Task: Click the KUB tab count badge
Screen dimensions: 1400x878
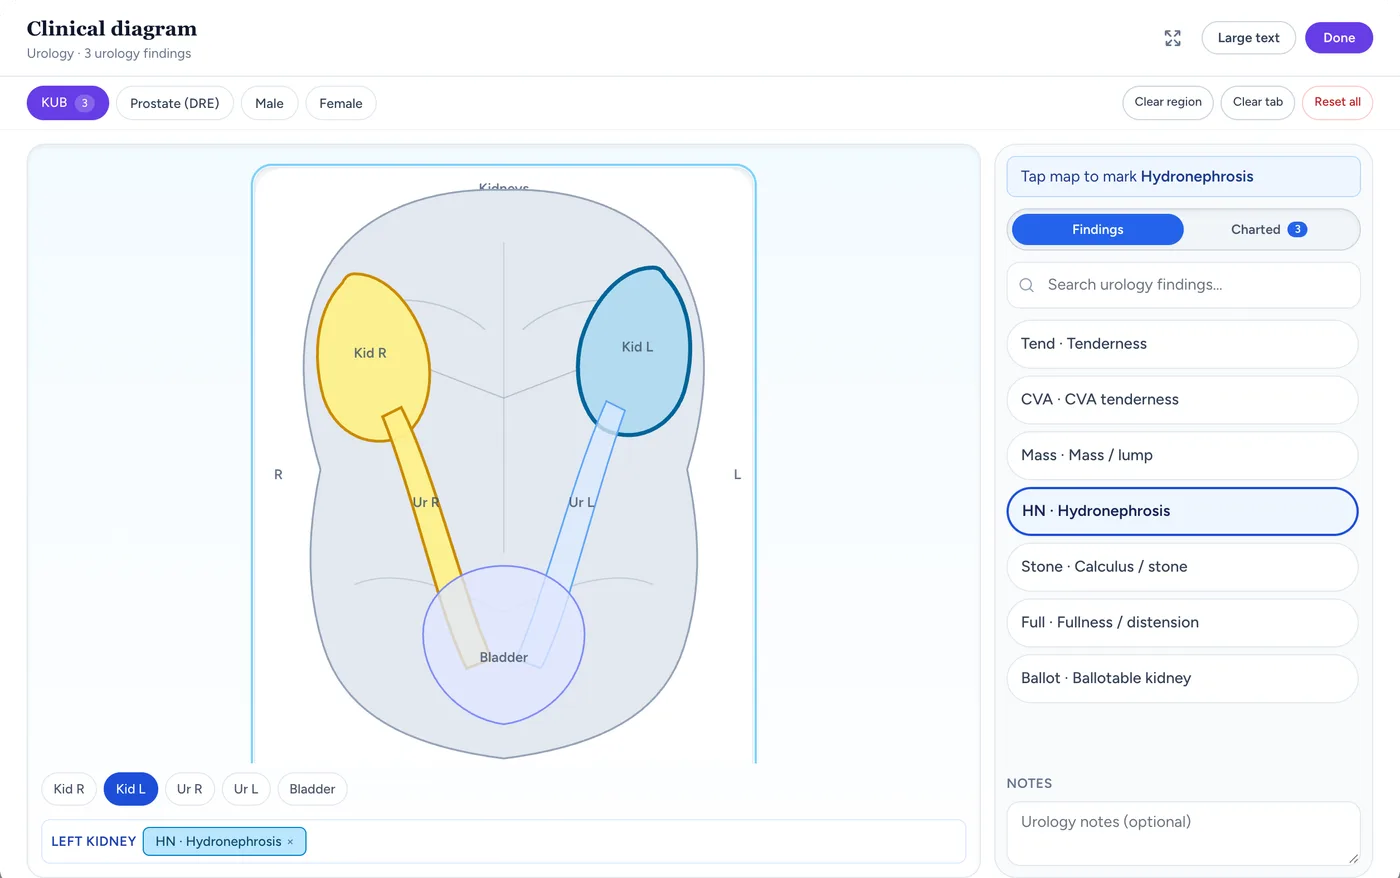Action: point(85,103)
